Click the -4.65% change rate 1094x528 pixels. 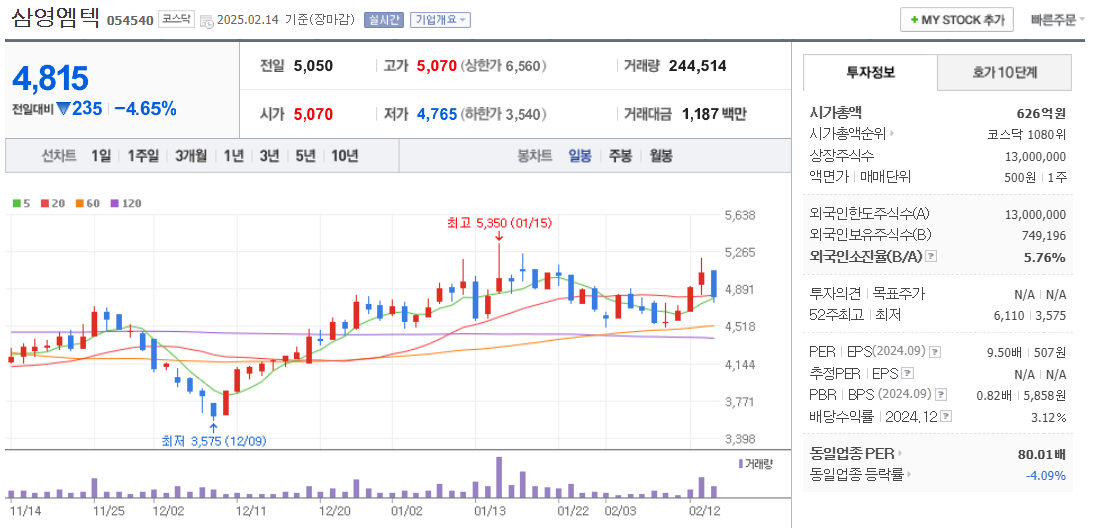(145, 109)
